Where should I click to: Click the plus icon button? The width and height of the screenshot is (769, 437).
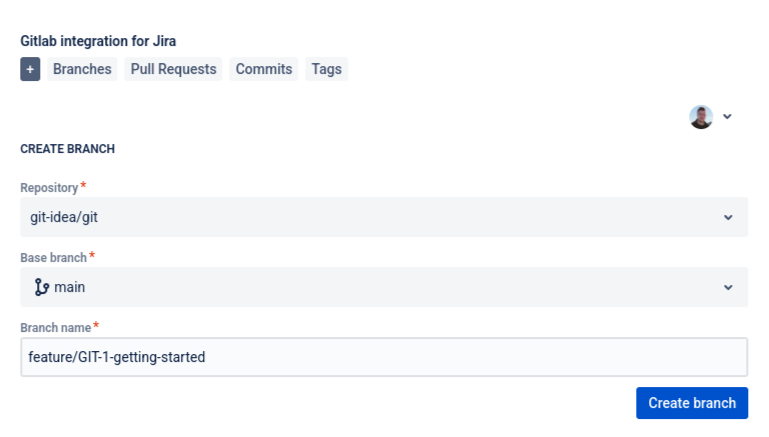[30, 69]
